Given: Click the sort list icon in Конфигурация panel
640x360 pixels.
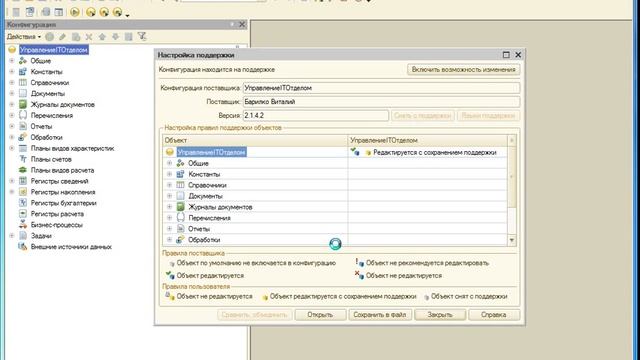Looking at the screenshot, I should (129, 37).
